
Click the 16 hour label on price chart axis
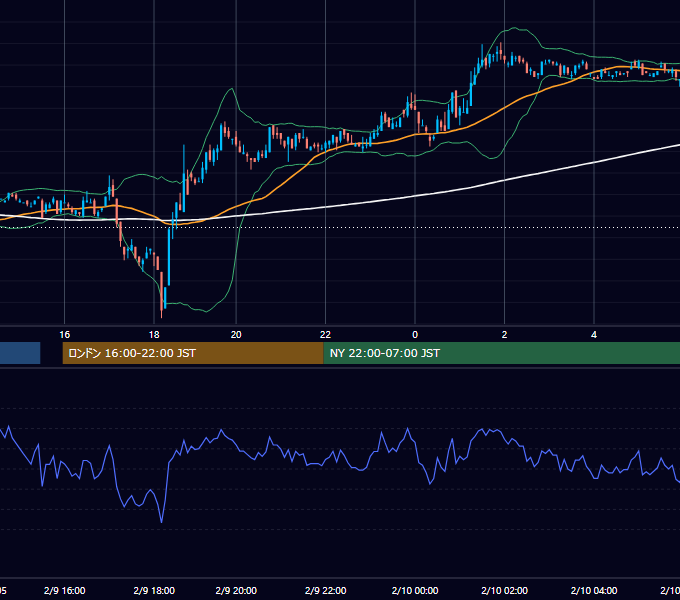[x=65, y=335]
